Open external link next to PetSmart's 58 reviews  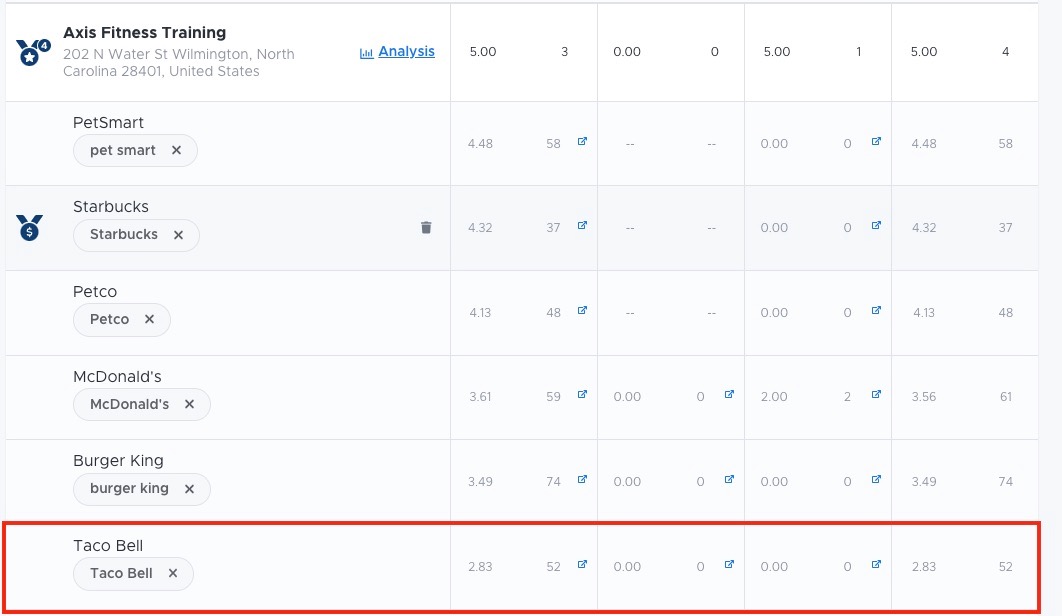pos(582,142)
